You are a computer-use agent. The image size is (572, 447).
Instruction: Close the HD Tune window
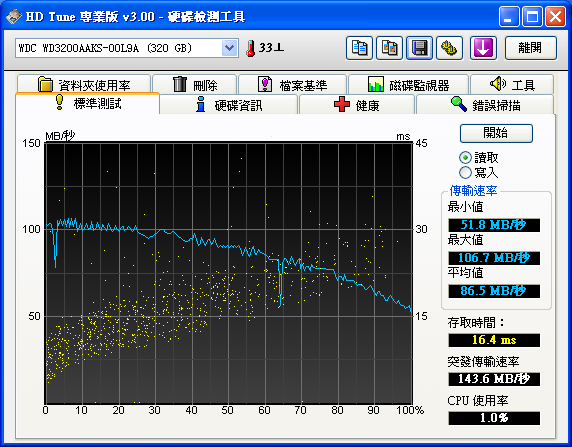point(556,17)
